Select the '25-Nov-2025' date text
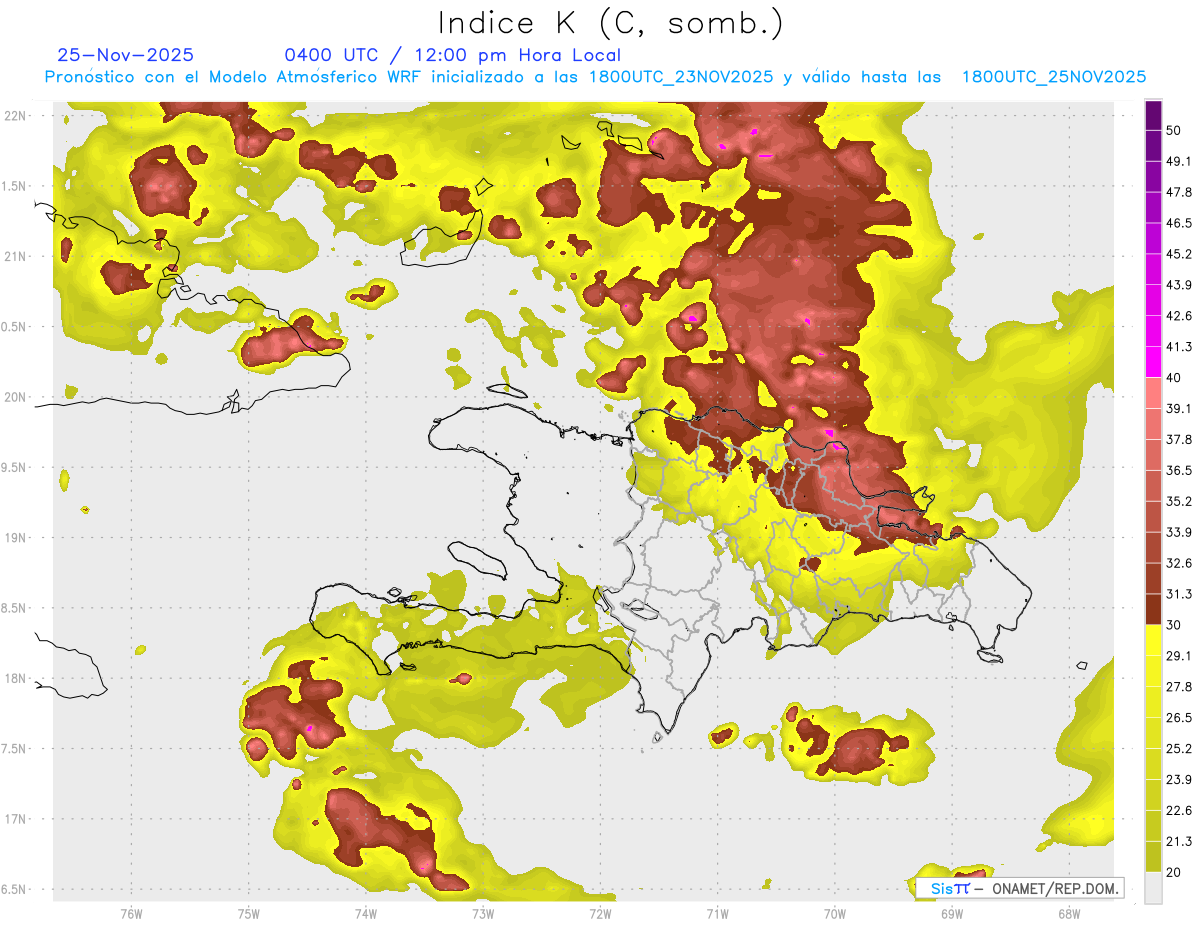The image size is (1200, 927). [x=126, y=55]
